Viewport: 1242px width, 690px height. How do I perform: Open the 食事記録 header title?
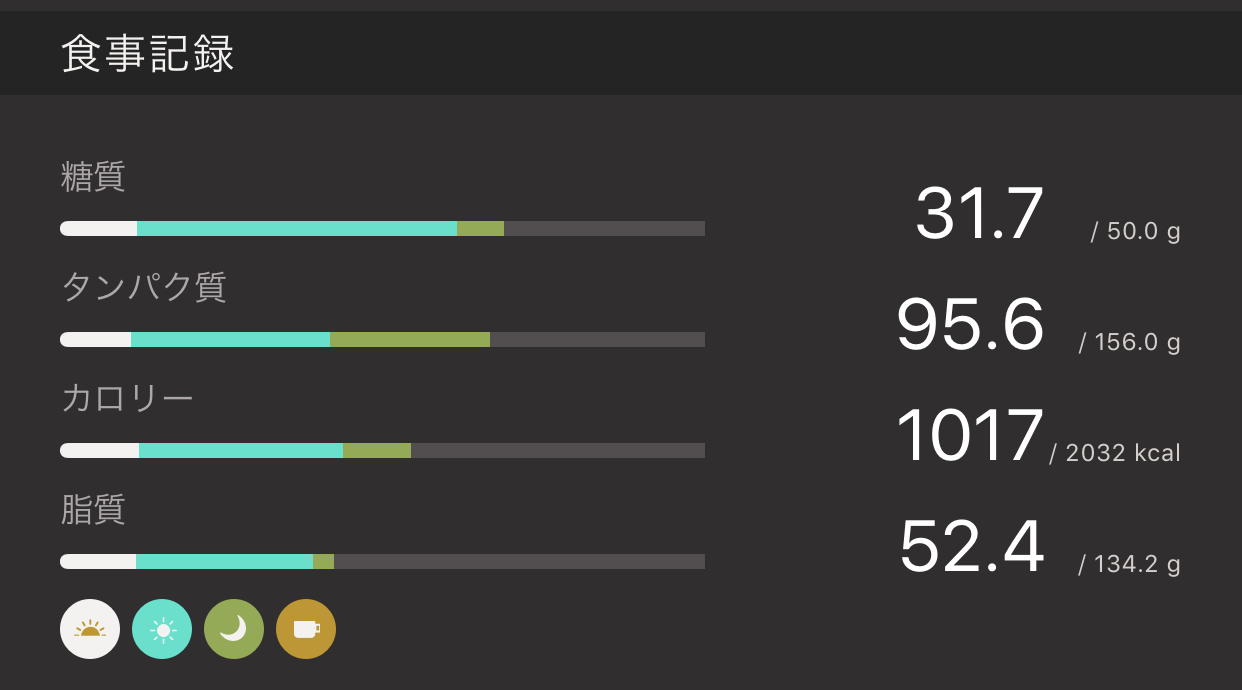pyautogui.click(x=148, y=54)
